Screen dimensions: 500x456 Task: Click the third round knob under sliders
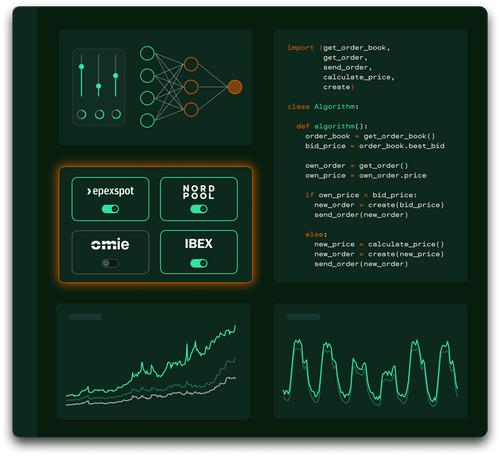pyautogui.click(x=116, y=114)
